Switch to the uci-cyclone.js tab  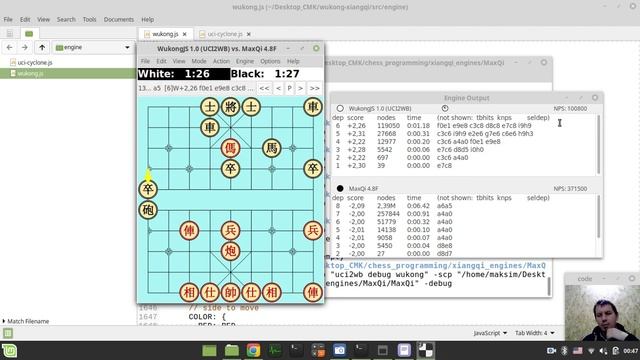pos(224,34)
